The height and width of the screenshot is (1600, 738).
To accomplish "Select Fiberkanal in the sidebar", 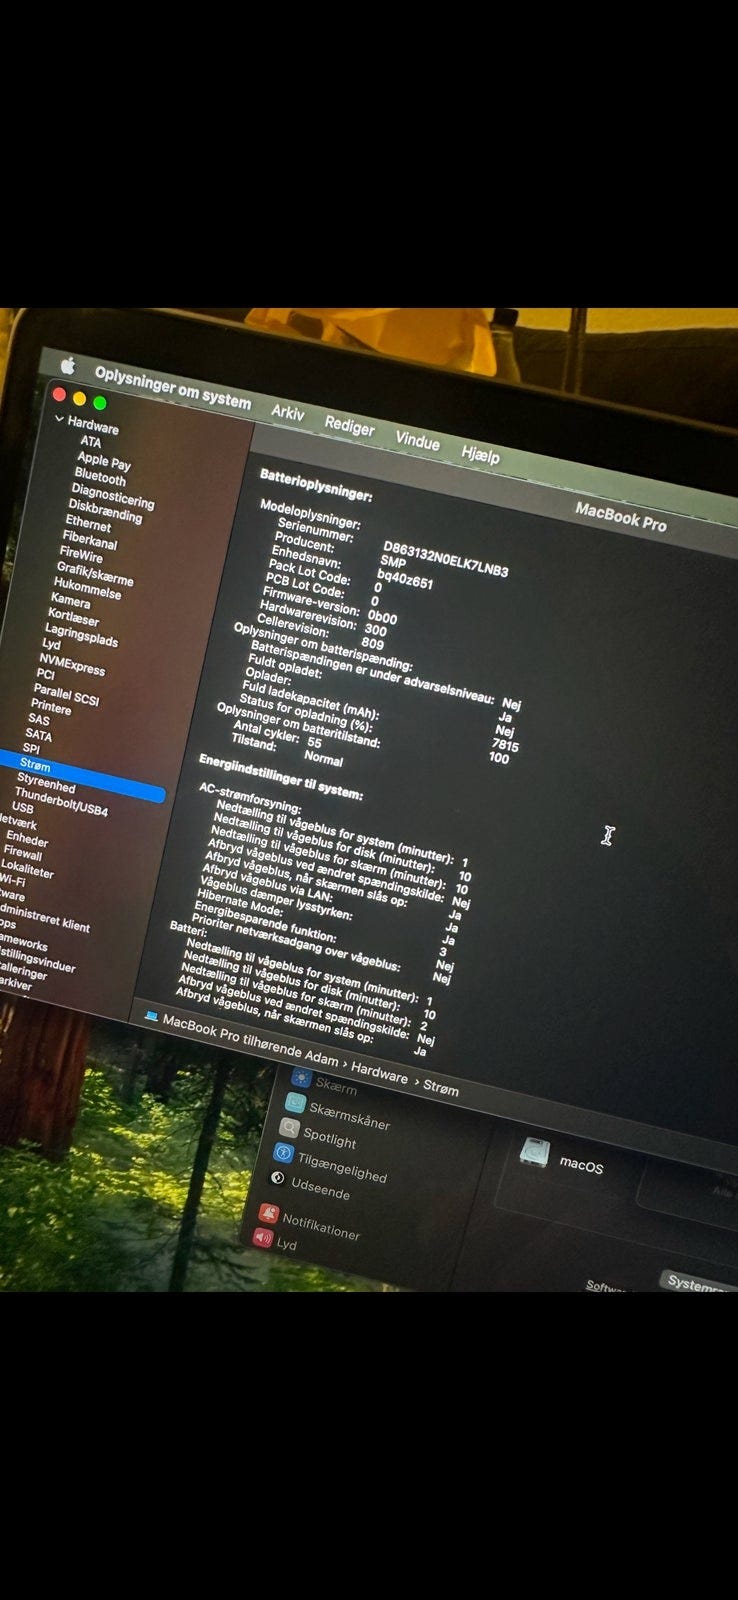I will (89, 541).
